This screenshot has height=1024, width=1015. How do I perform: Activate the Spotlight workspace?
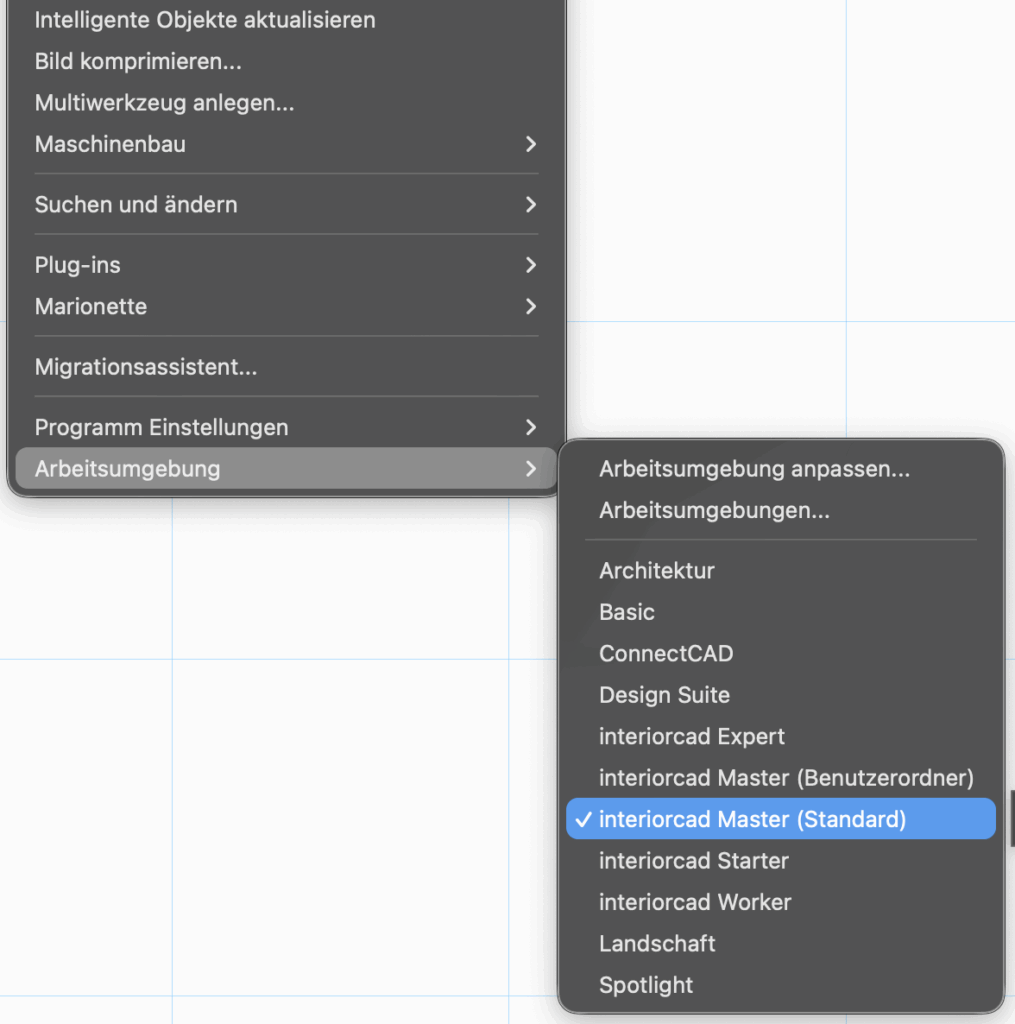coord(646,985)
